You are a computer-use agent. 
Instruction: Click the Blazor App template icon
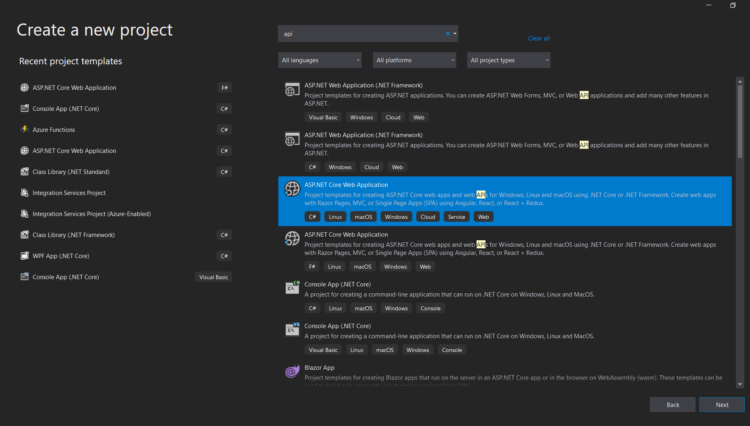292,371
